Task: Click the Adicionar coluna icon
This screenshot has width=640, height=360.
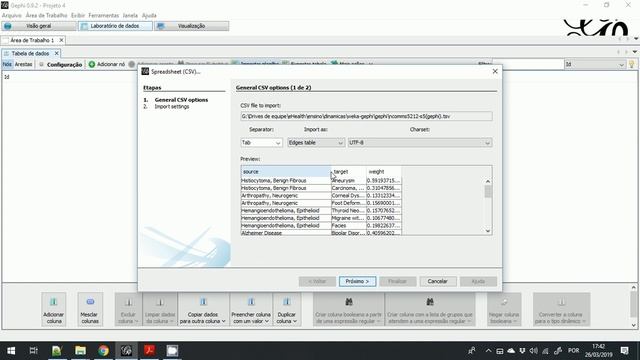Action: 53,302
